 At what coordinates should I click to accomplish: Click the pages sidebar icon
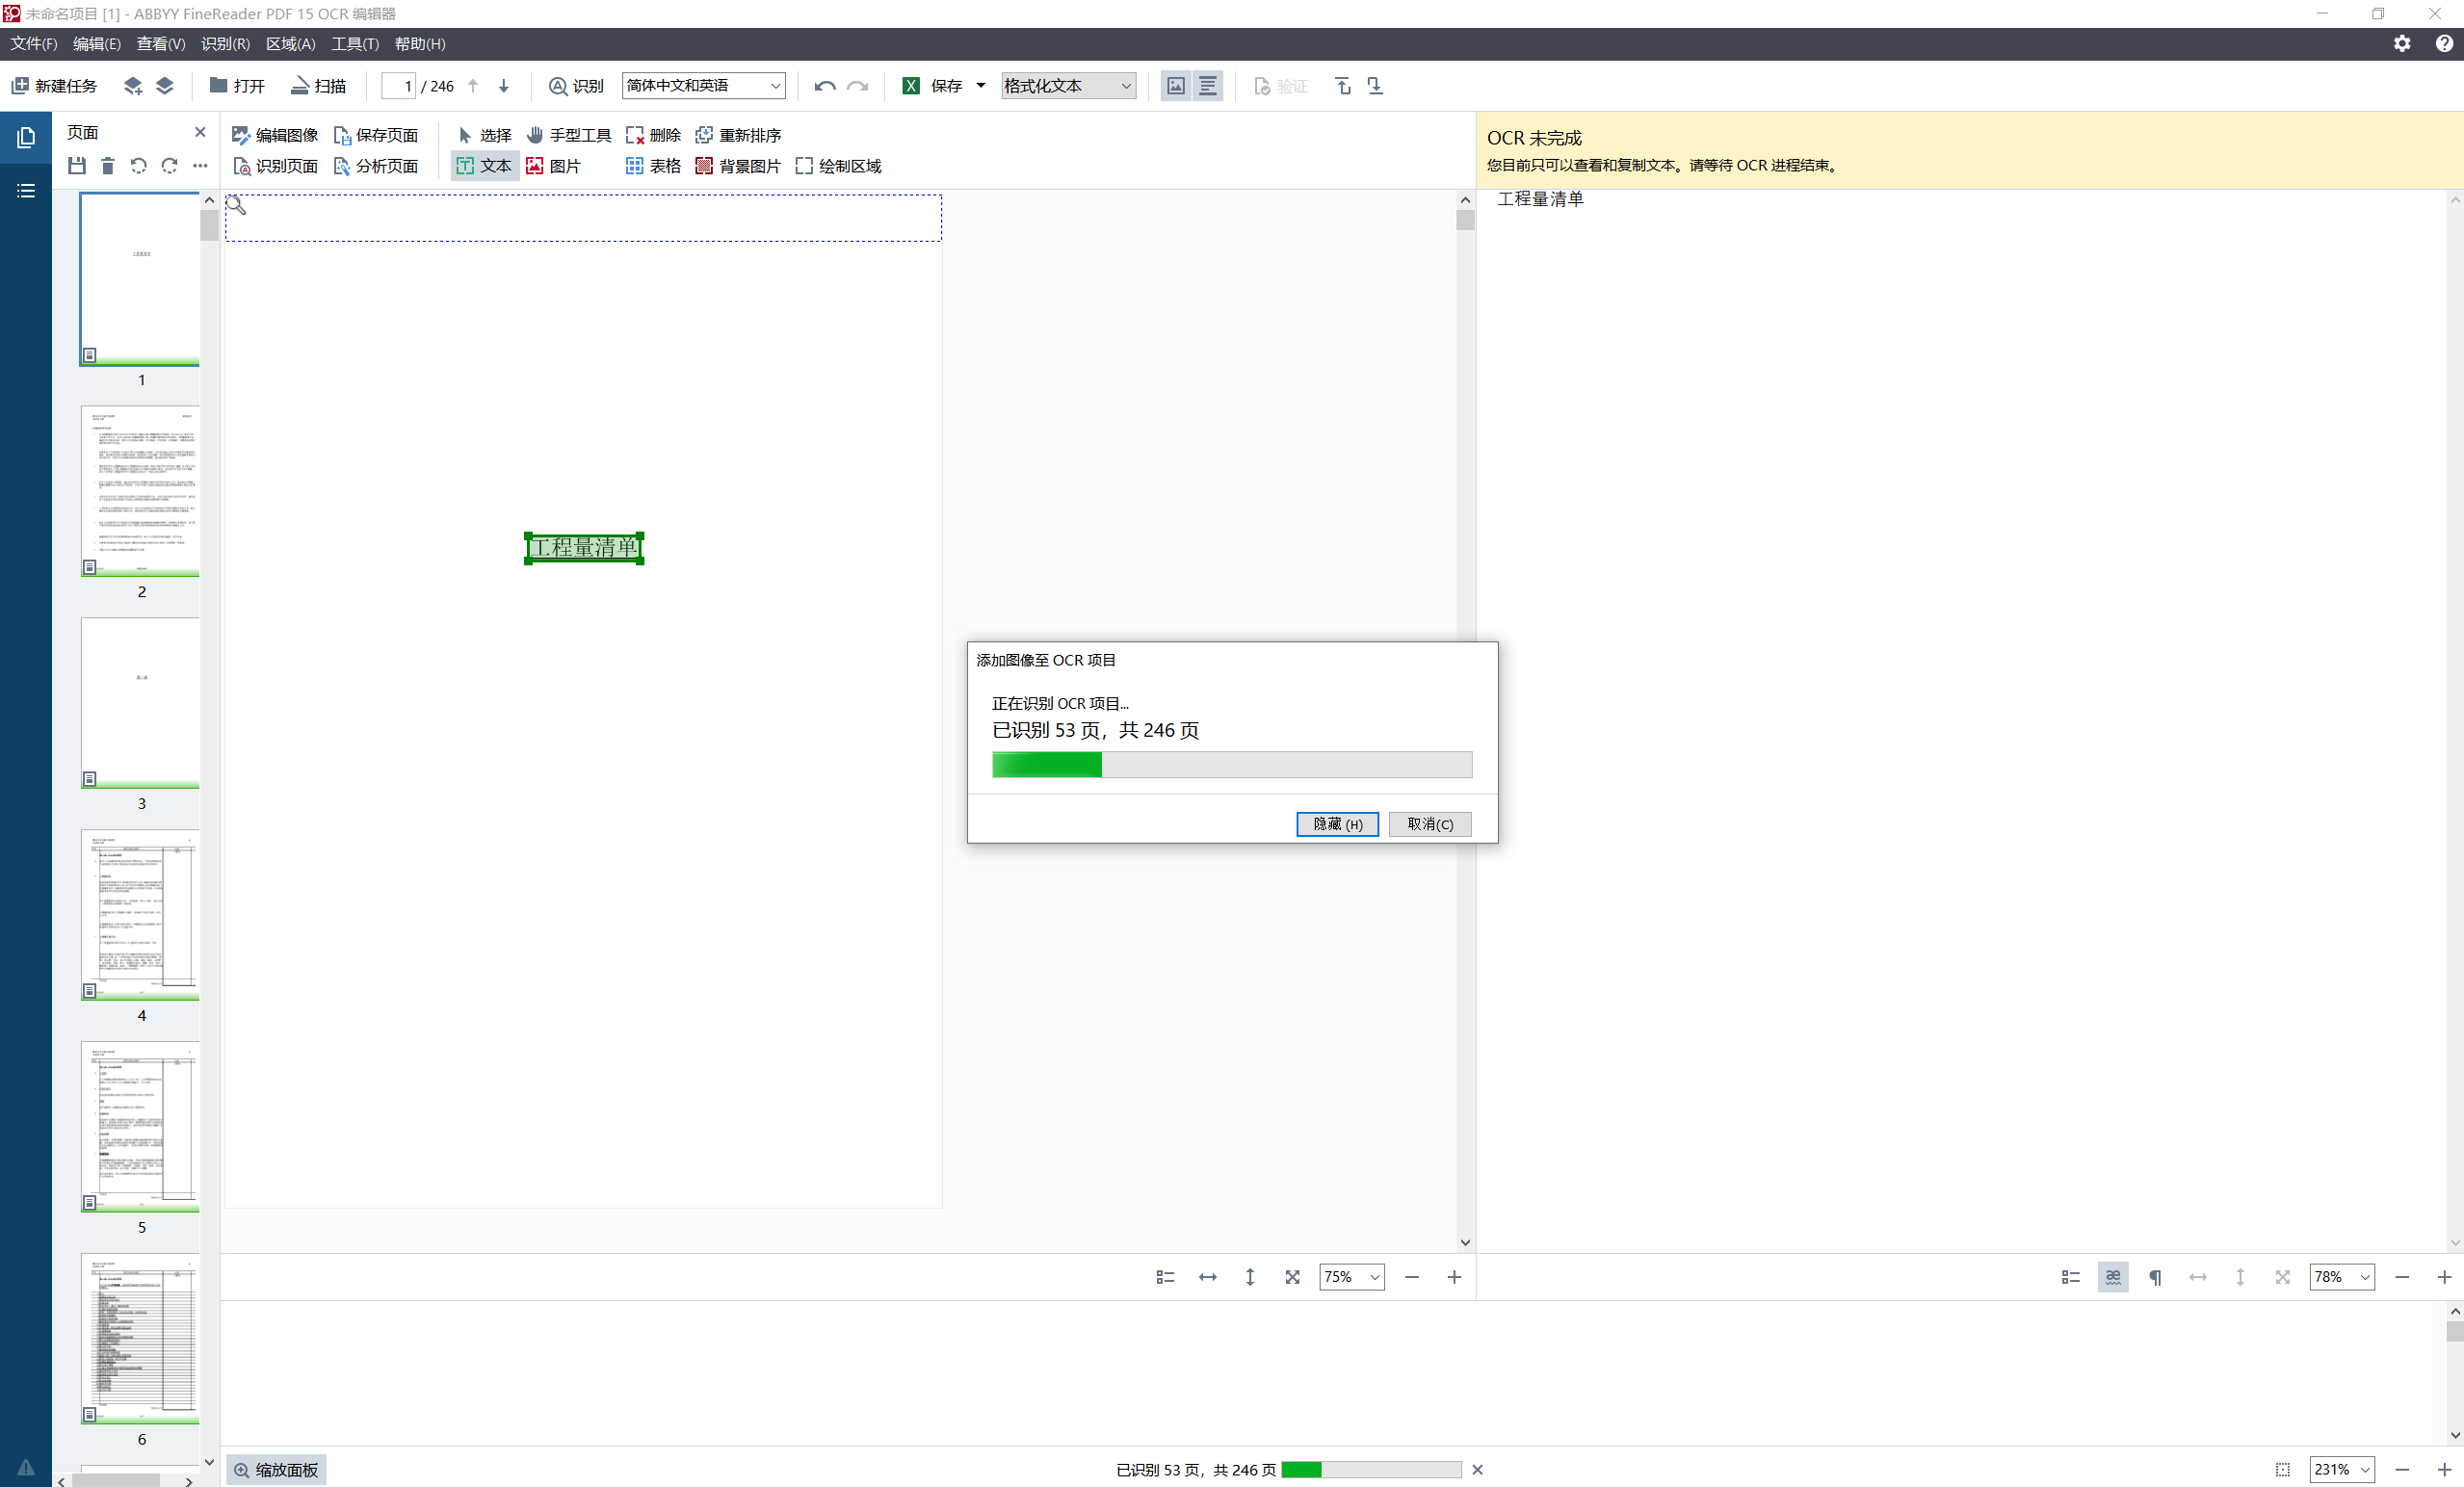point(26,137)
